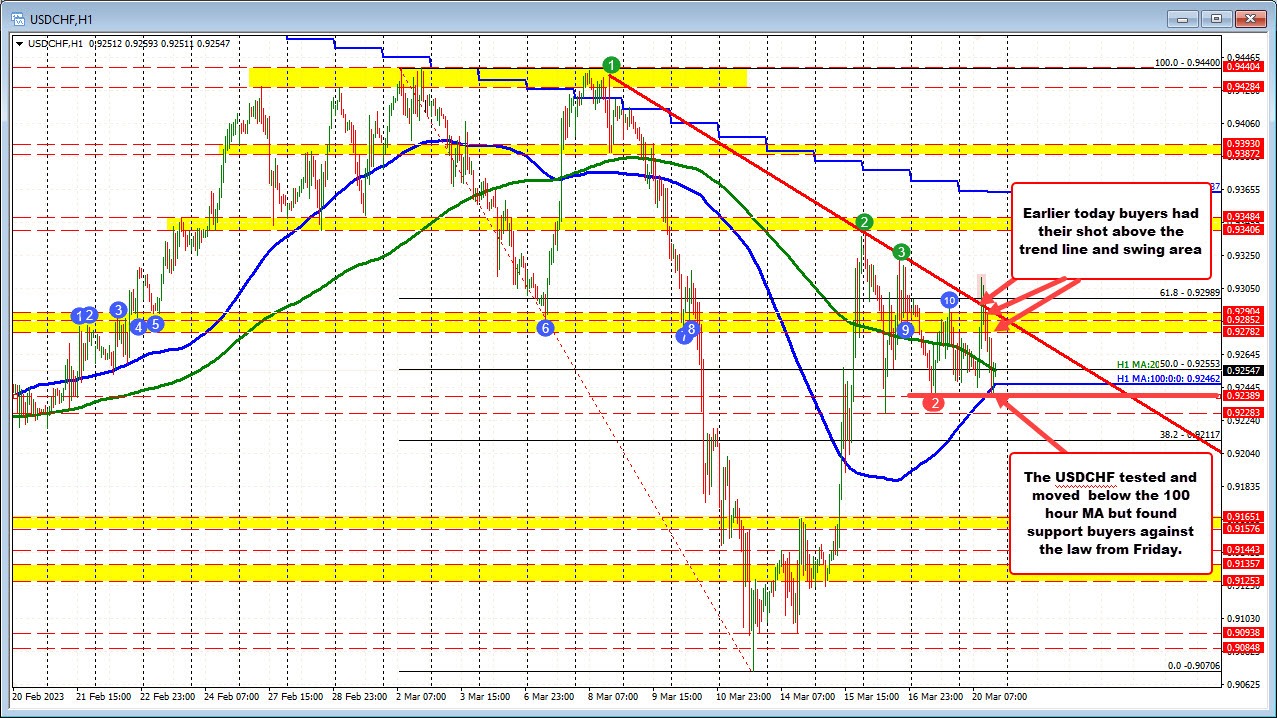Screen dimensions: 1277x718
Task: Click the "Earlier today buyers" annotation box
Action: 1111,230
